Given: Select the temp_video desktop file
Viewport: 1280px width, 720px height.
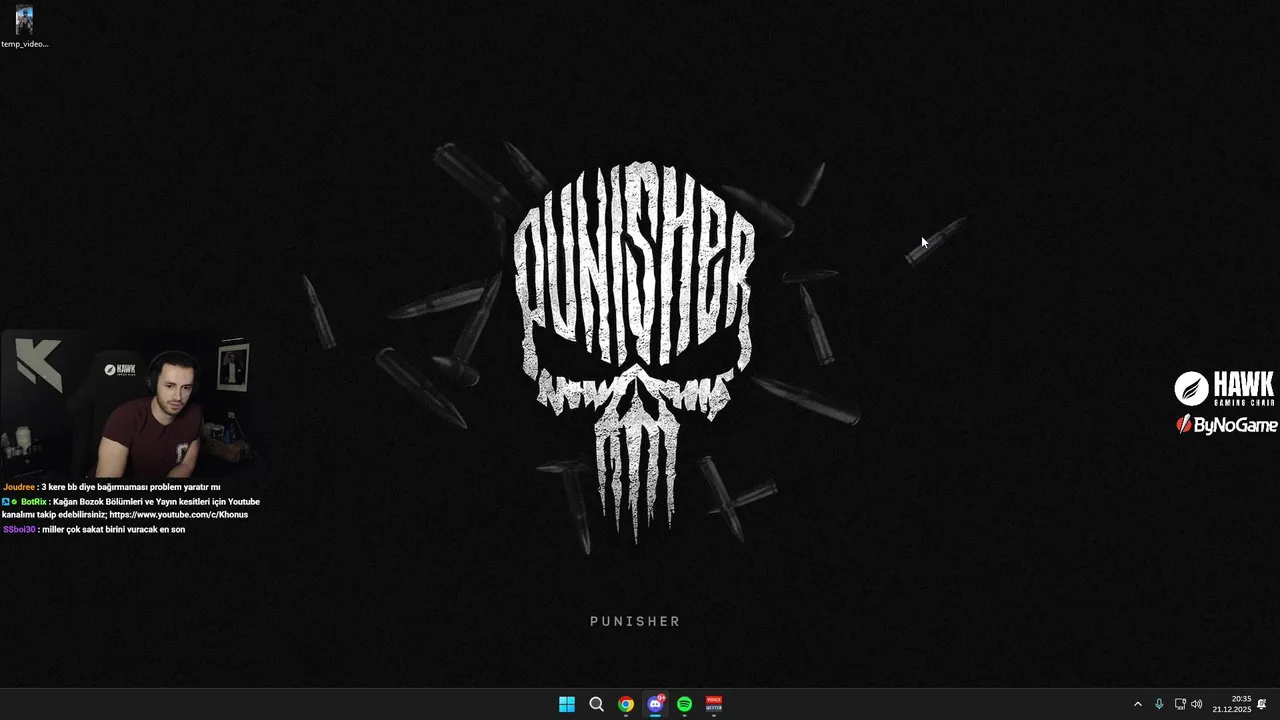Looking at the screenshot, I should pos(24,27).
